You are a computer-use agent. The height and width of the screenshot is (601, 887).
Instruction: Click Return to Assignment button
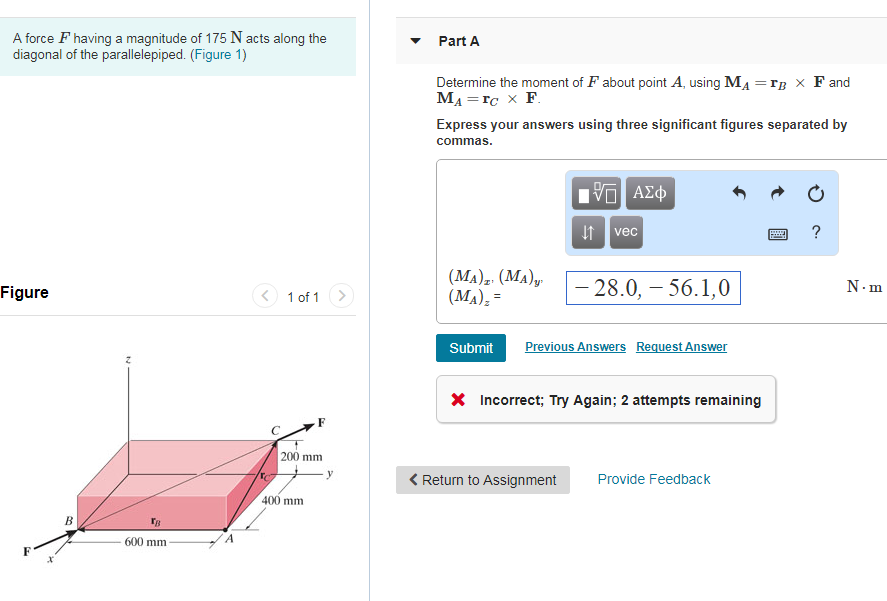click(x=482, y=479)
